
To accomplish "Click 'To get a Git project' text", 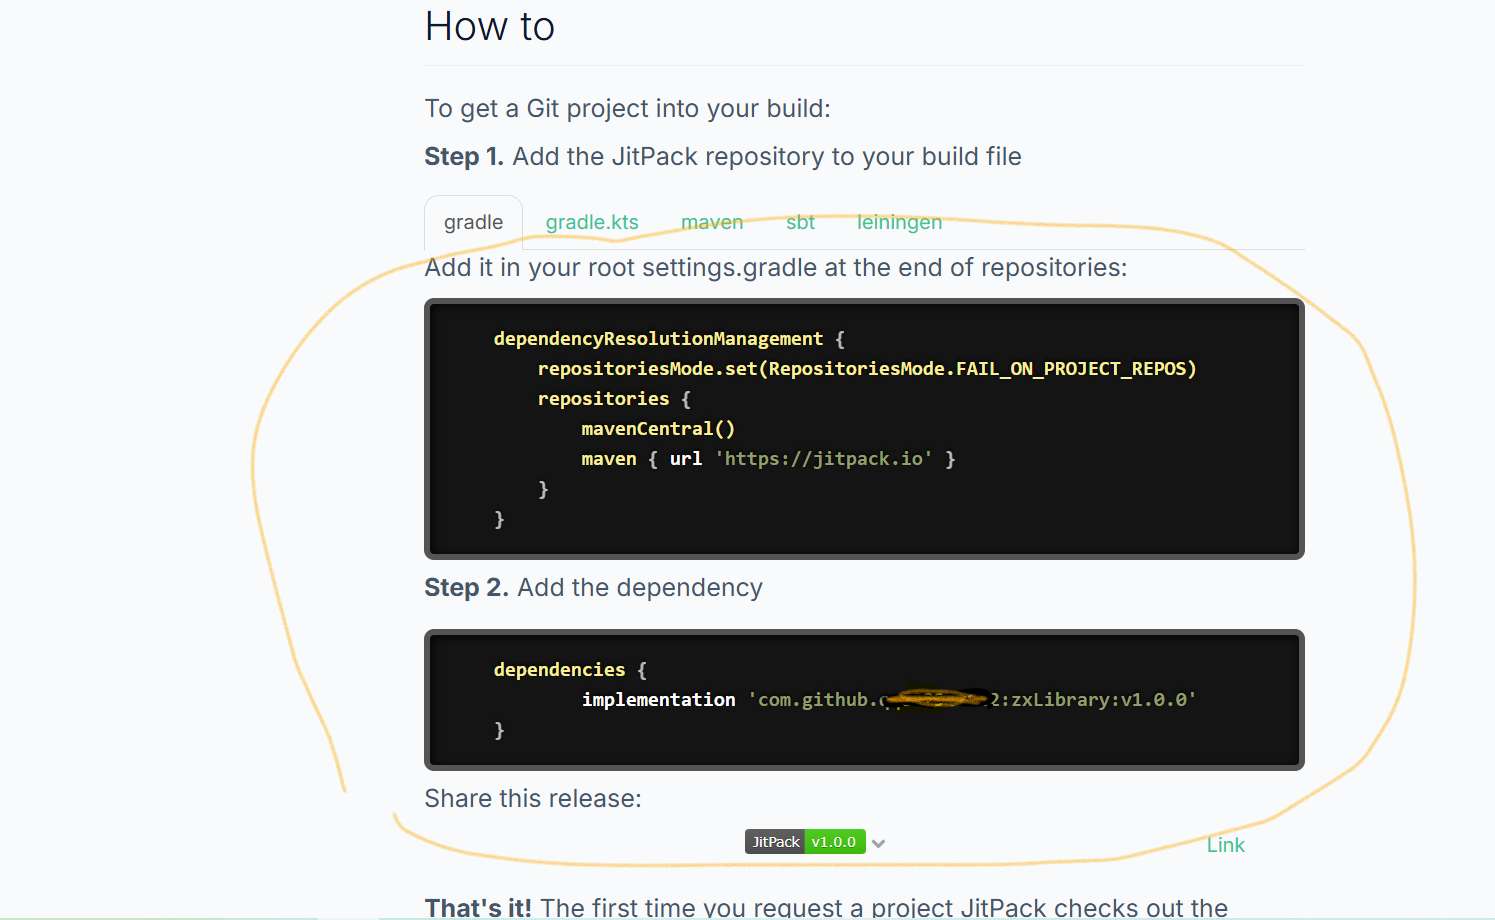I will (627, 109).
